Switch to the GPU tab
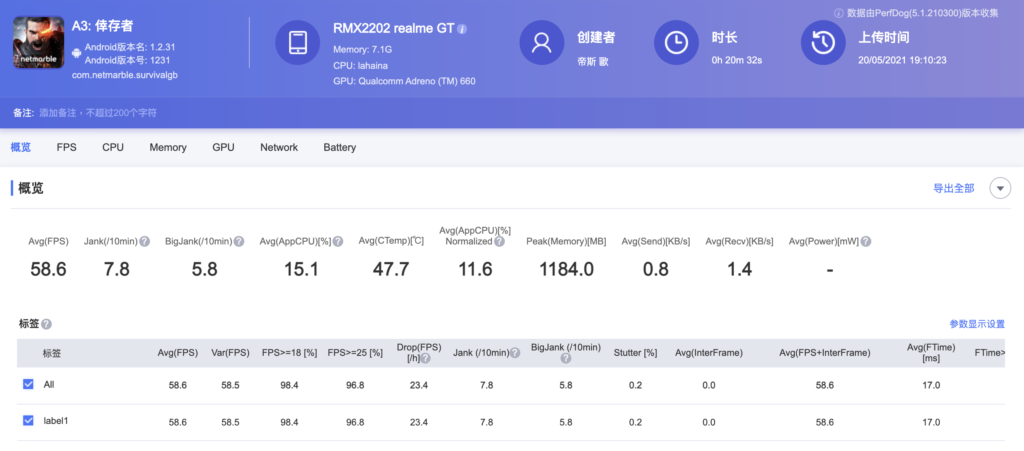The image size is (1024, 451). tap(223, 148)
